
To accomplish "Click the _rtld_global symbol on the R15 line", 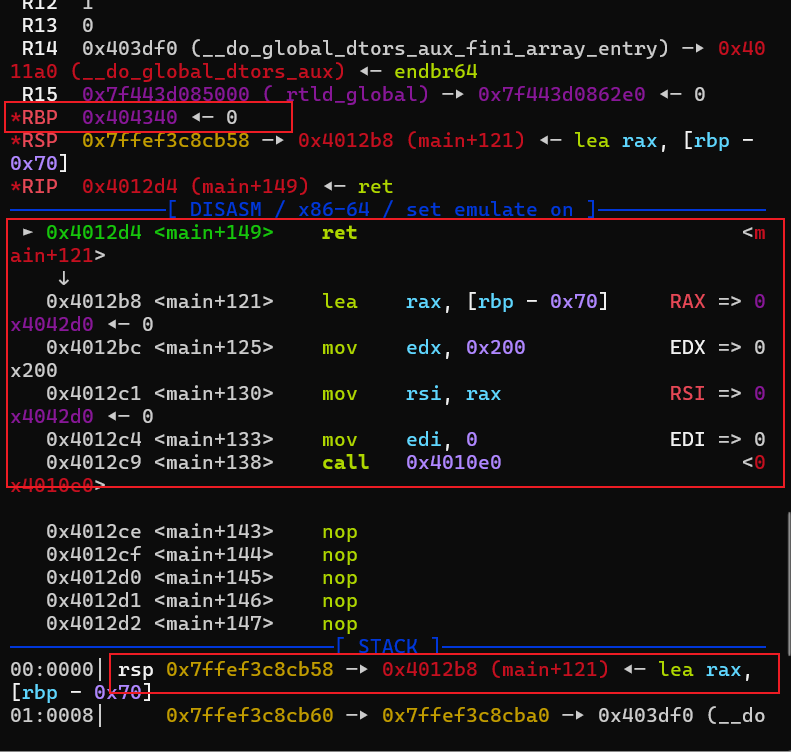I will tap(346, 94).
